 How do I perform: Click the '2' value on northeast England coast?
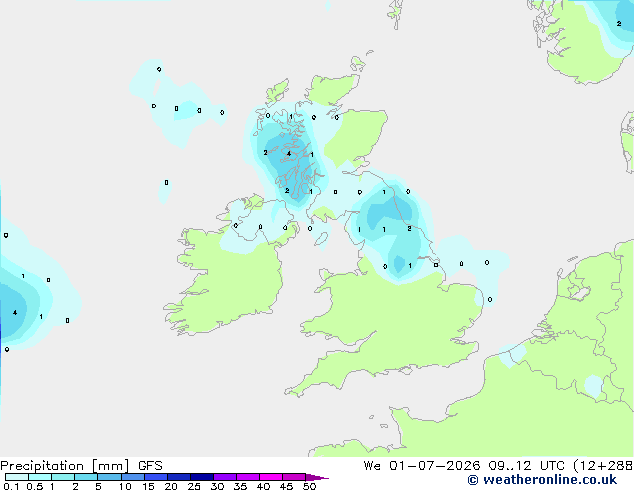coord(409,229)
